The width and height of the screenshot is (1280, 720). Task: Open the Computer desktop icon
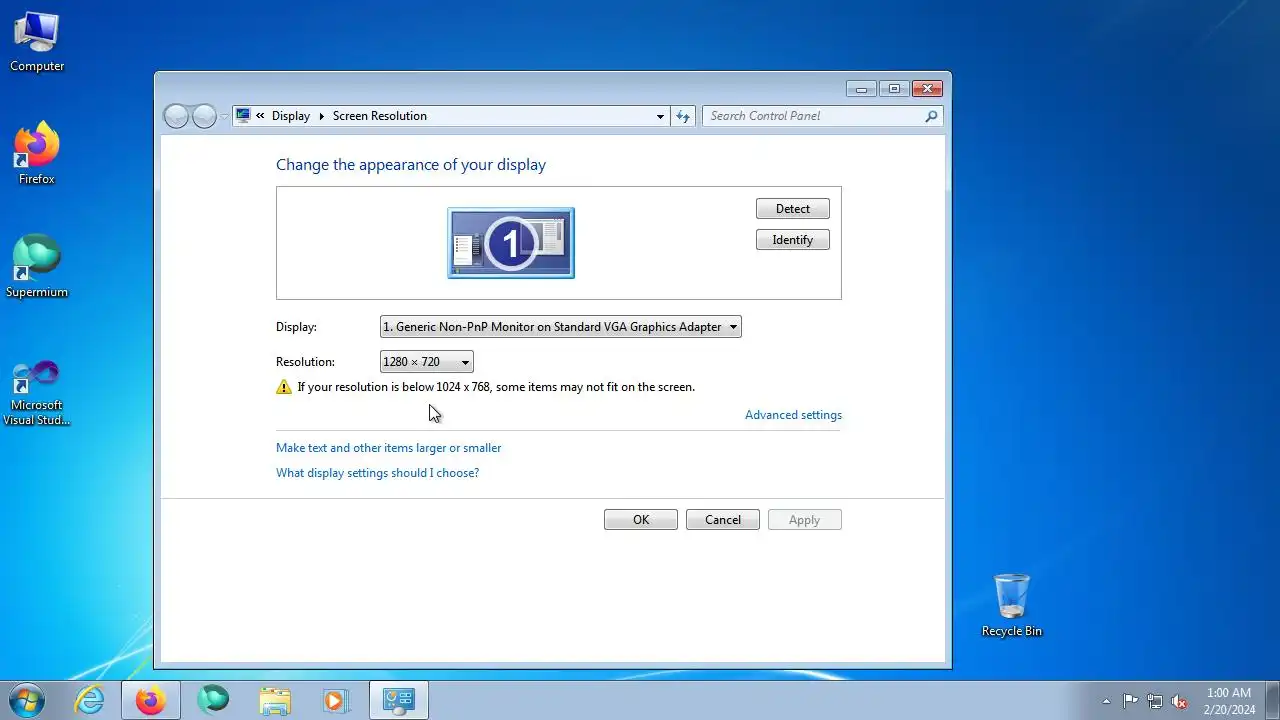click(37, 42)
